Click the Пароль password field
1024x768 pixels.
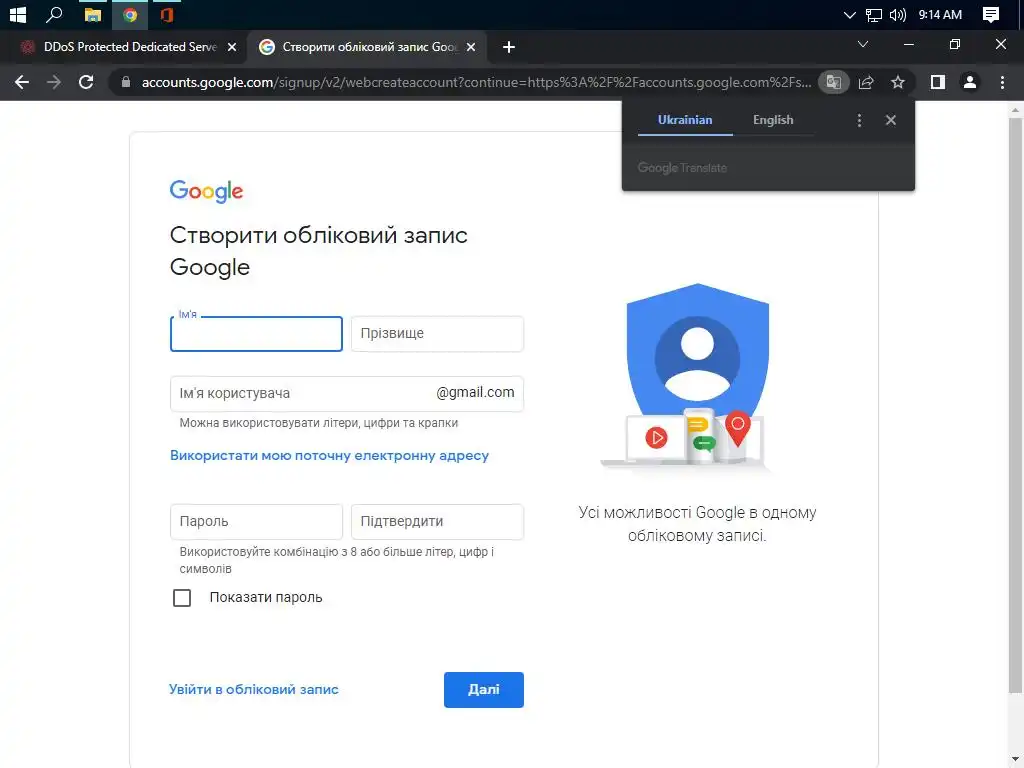pyautogui.click(x=256, y=522)
